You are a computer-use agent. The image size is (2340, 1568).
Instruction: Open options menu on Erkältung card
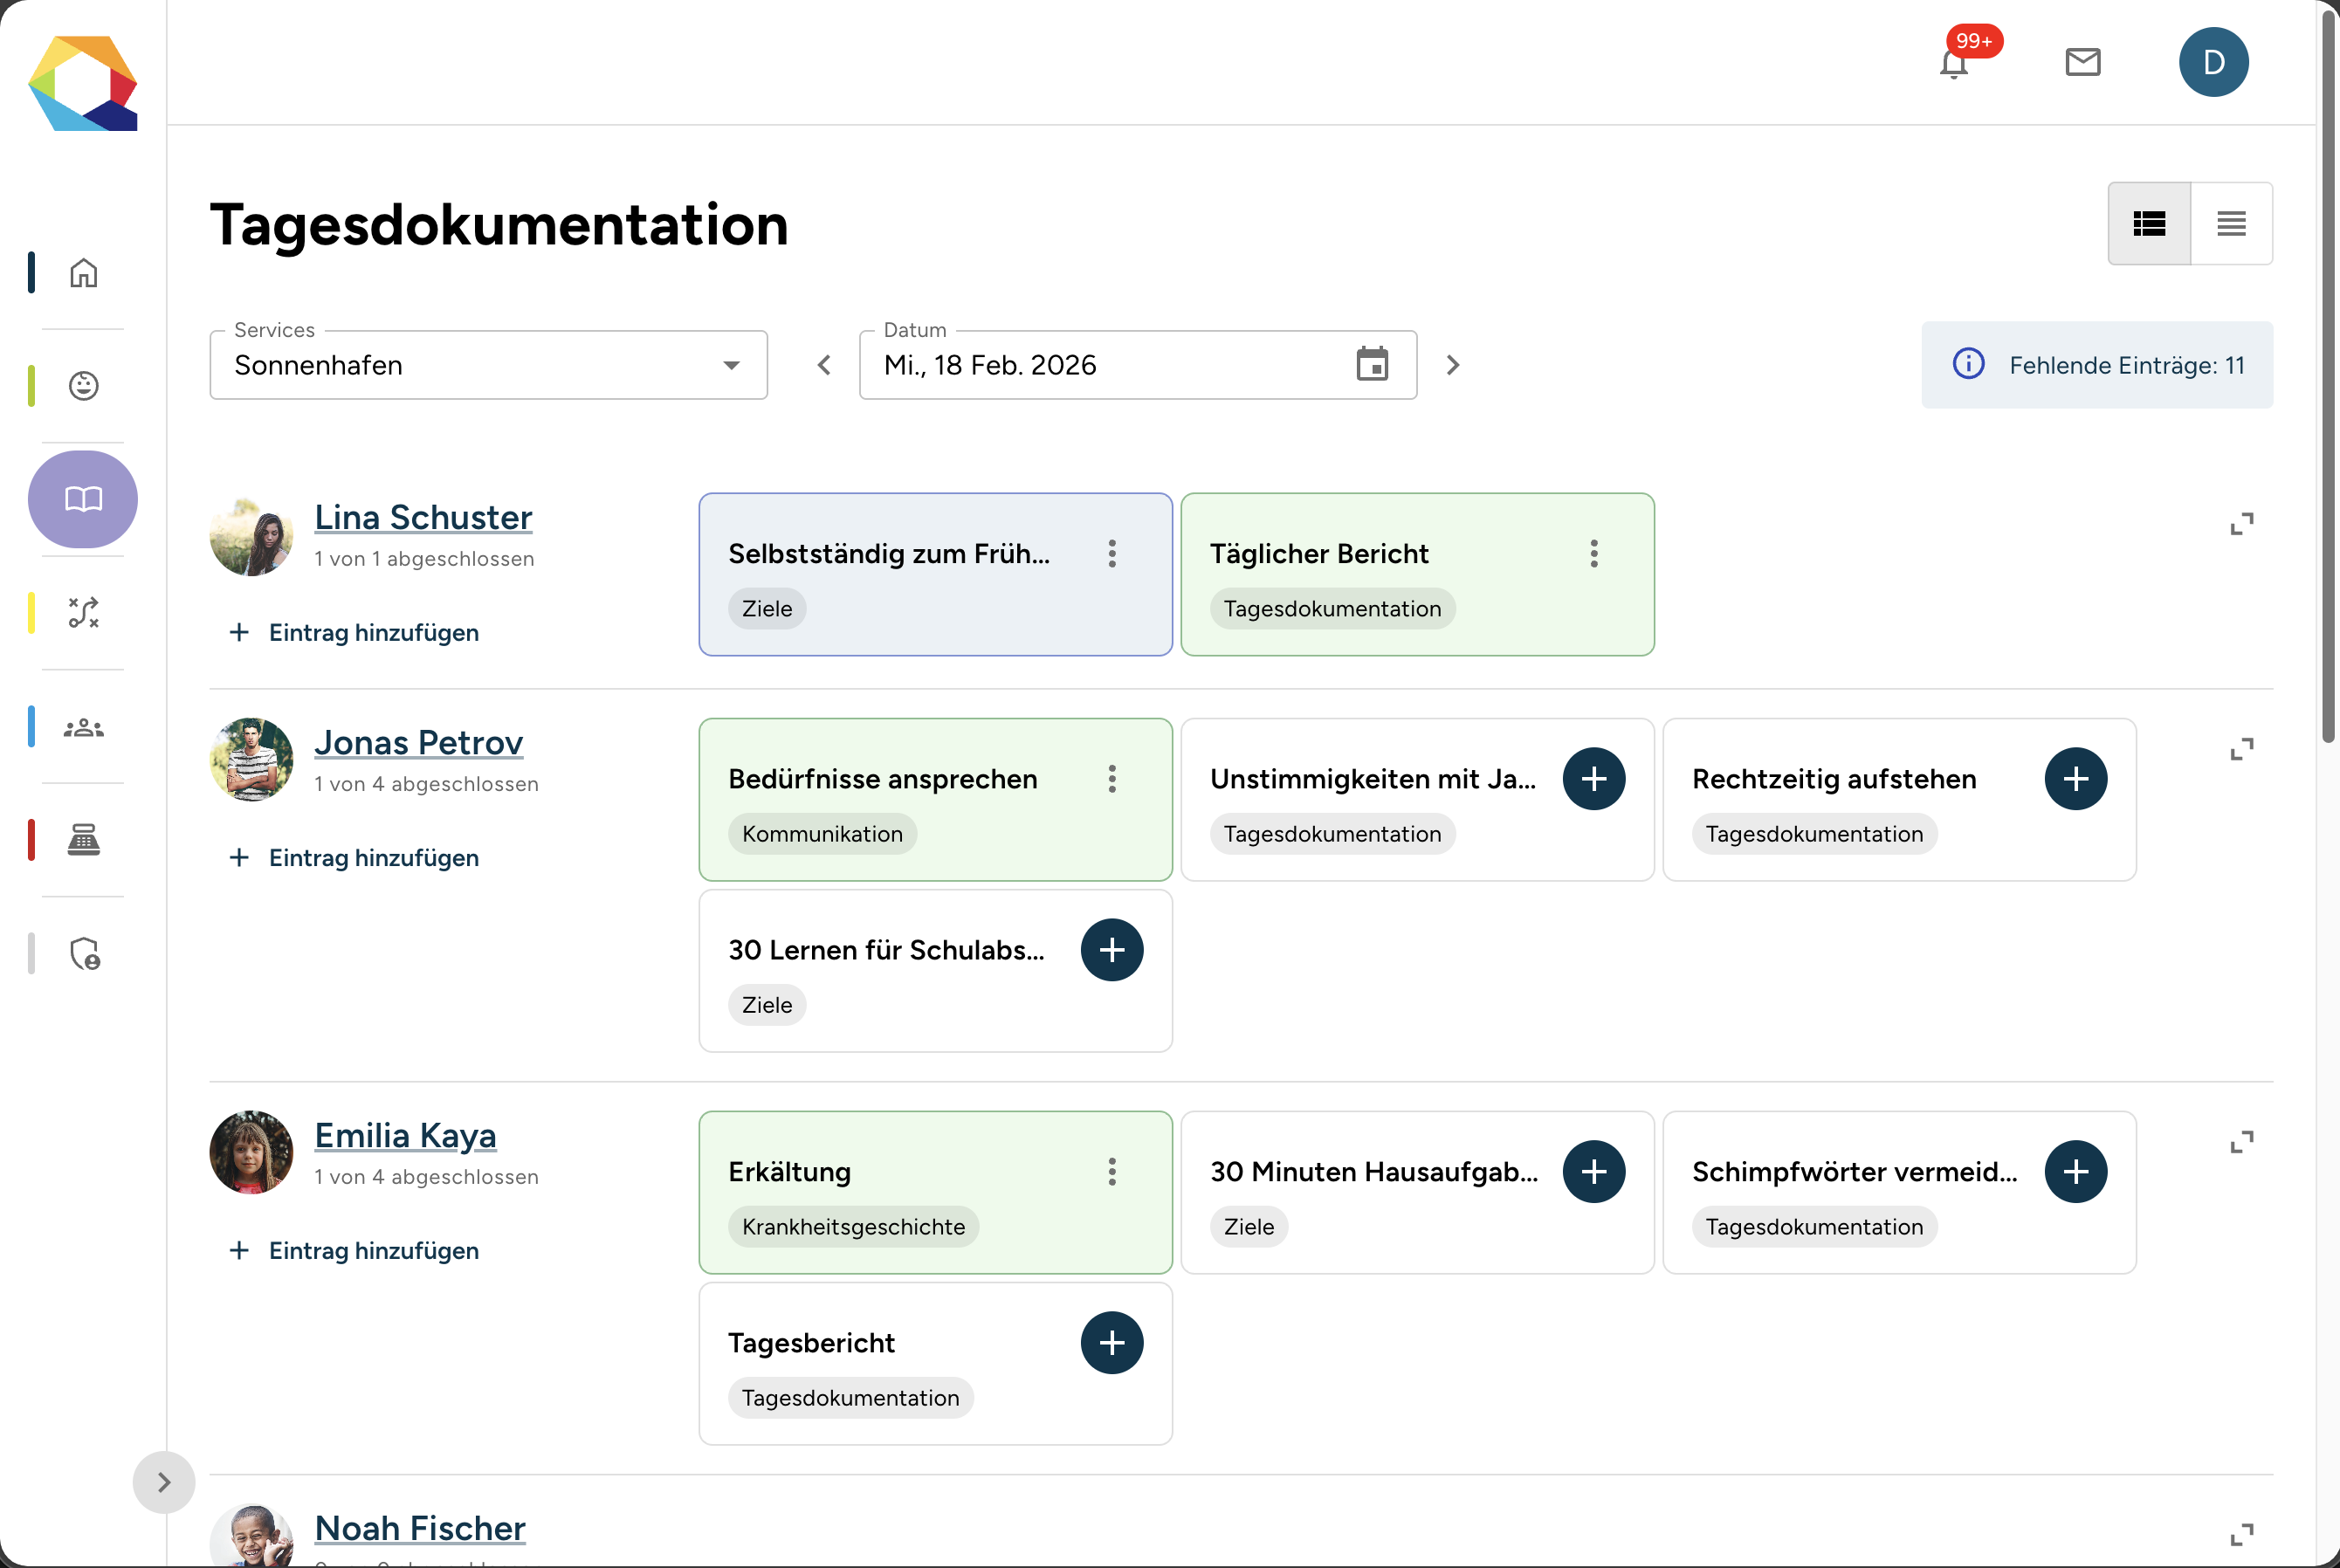tap(1111, 1171)
